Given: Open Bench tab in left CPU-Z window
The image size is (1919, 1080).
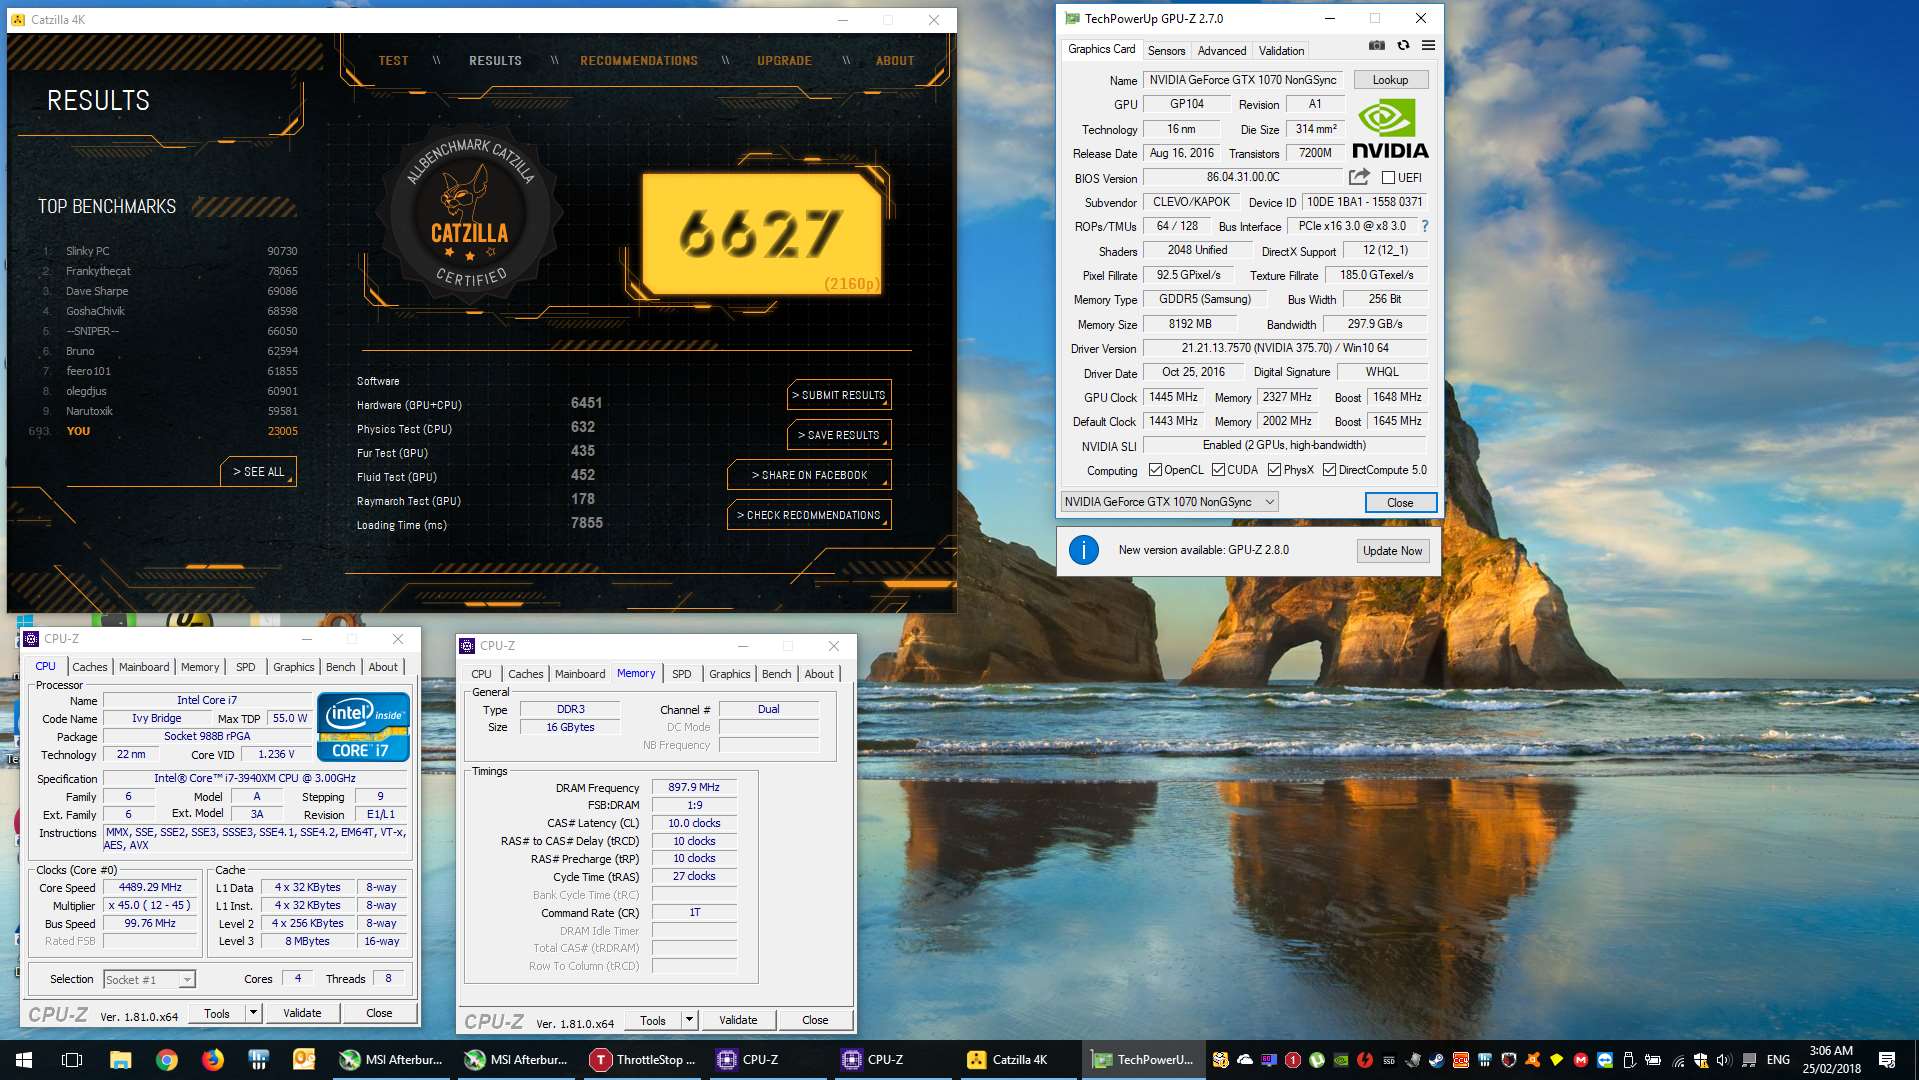Looking at the screenshot, I should pyautogui.click(x=340, y=667).
